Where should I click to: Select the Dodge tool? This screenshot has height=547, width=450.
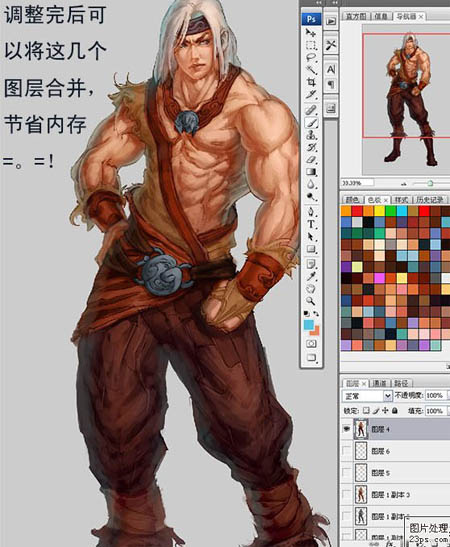coord(311,197)
